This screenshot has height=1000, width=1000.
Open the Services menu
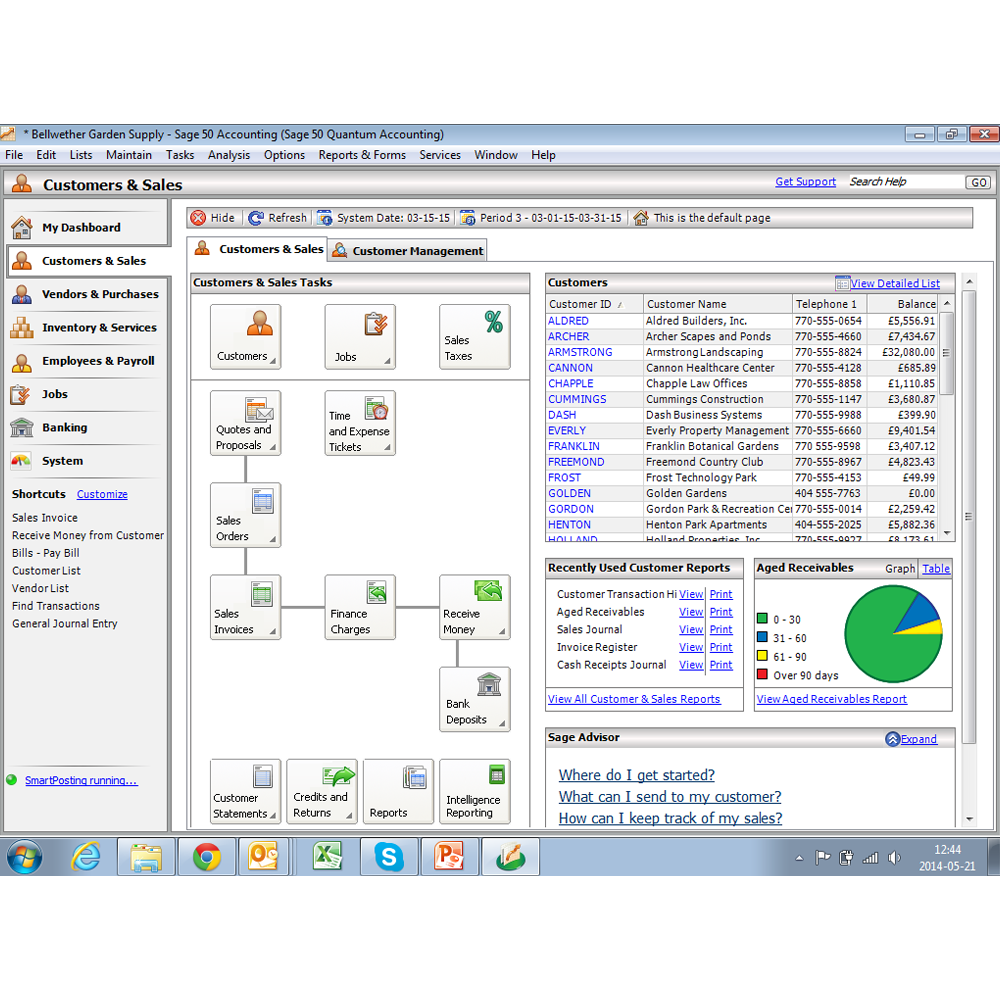point(440,155)
